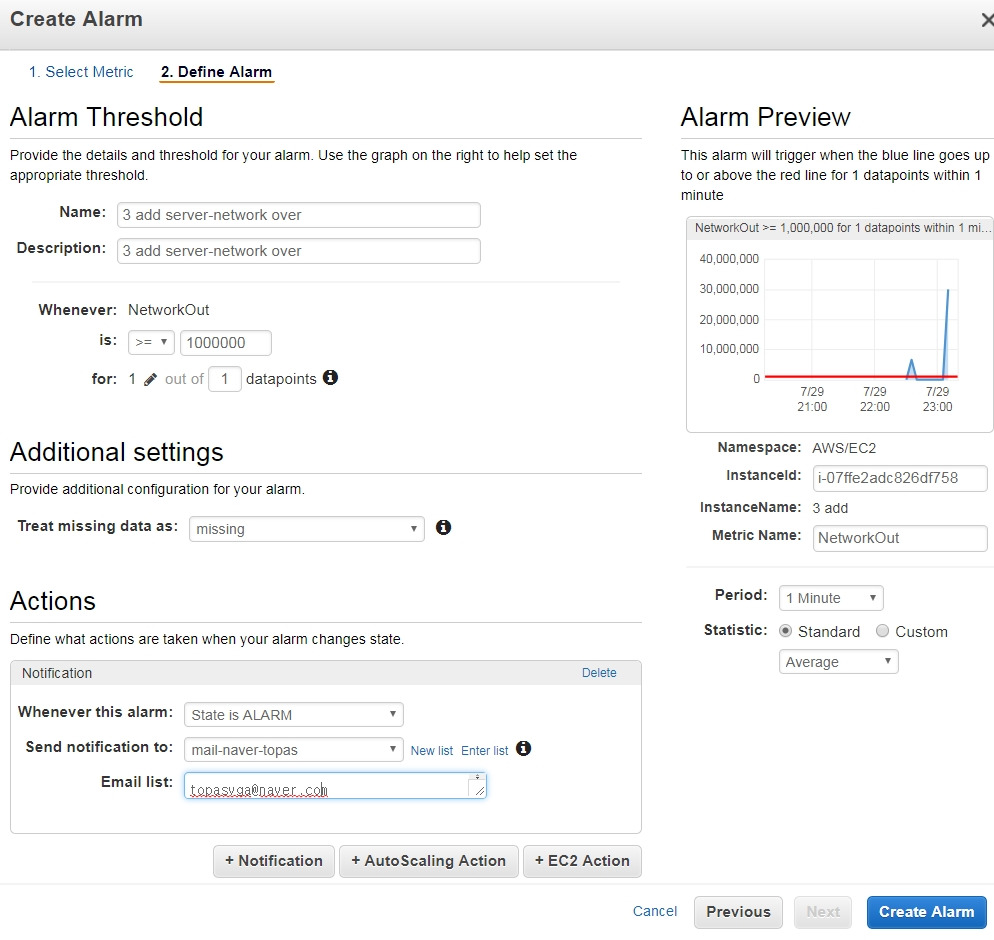The height and width of the screenshot is (940, 994).
Task: Open the datapoints info icon tooltip
Action: (330, 378)
